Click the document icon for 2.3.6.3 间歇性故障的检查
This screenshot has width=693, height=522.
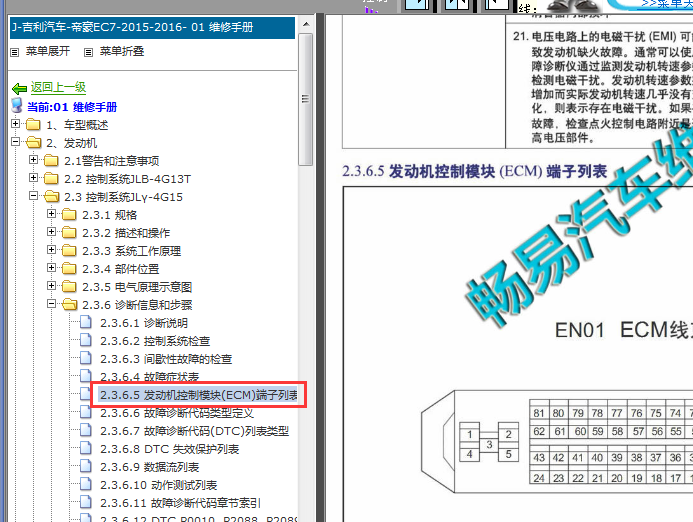coord(86,358)
